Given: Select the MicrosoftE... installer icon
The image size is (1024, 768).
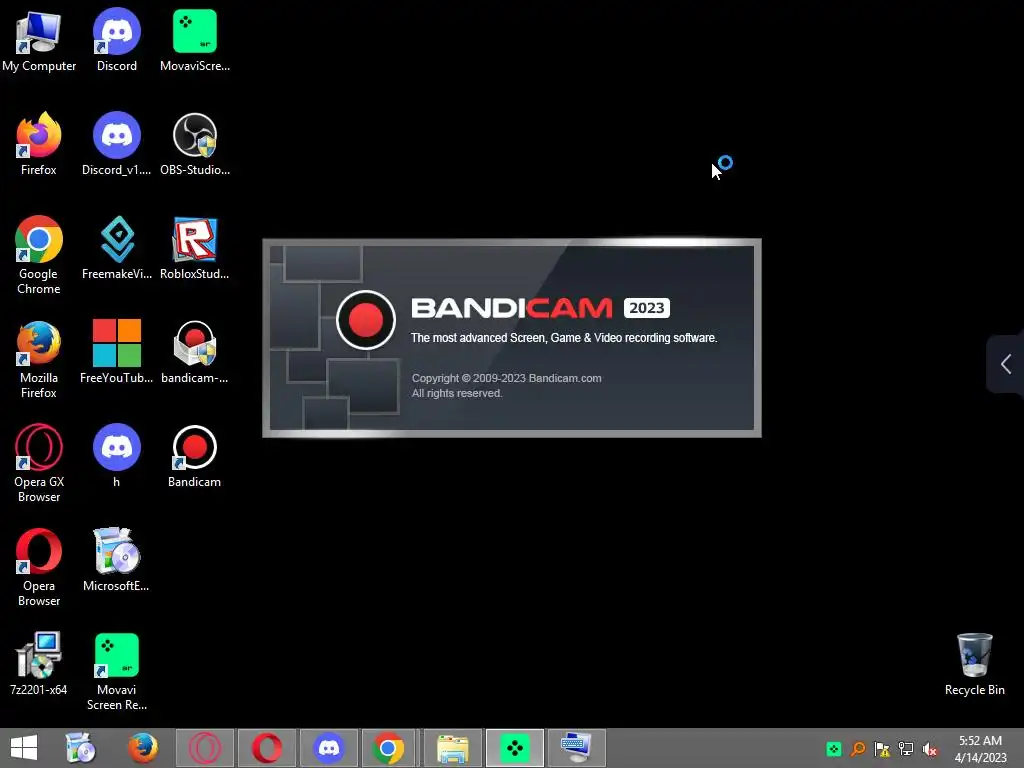Looking at the screenshot, I should tap(117, 560).
